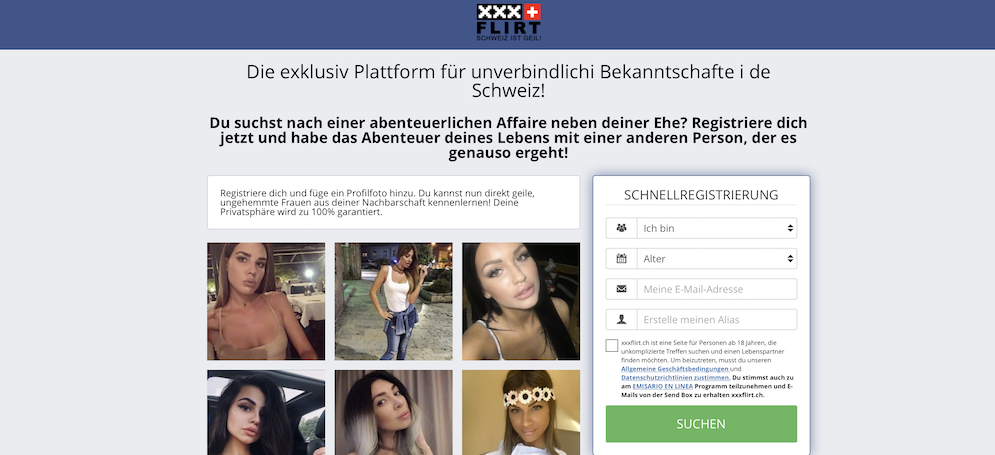The image size is (995, 455).
Task: Focus the Erstelle meinen Alias field
Action: click(717, 319)
